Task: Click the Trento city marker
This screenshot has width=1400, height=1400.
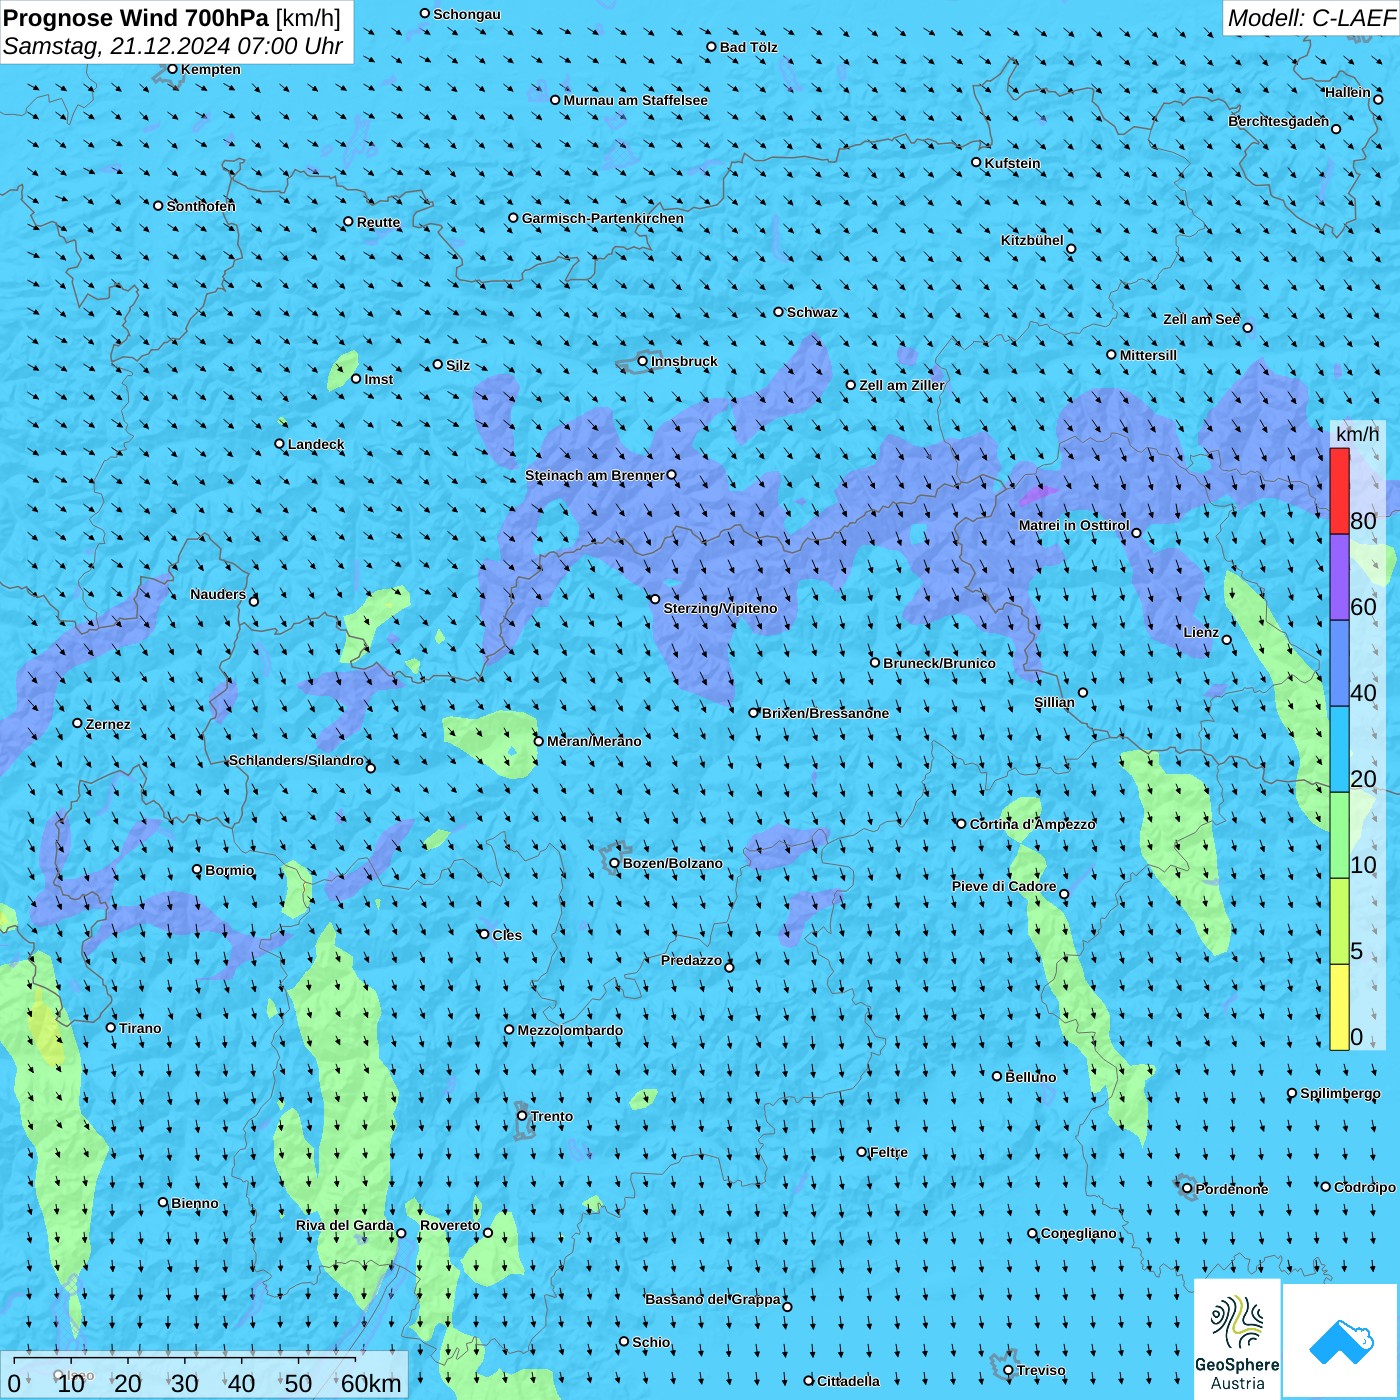Action: pos(522,1116)
